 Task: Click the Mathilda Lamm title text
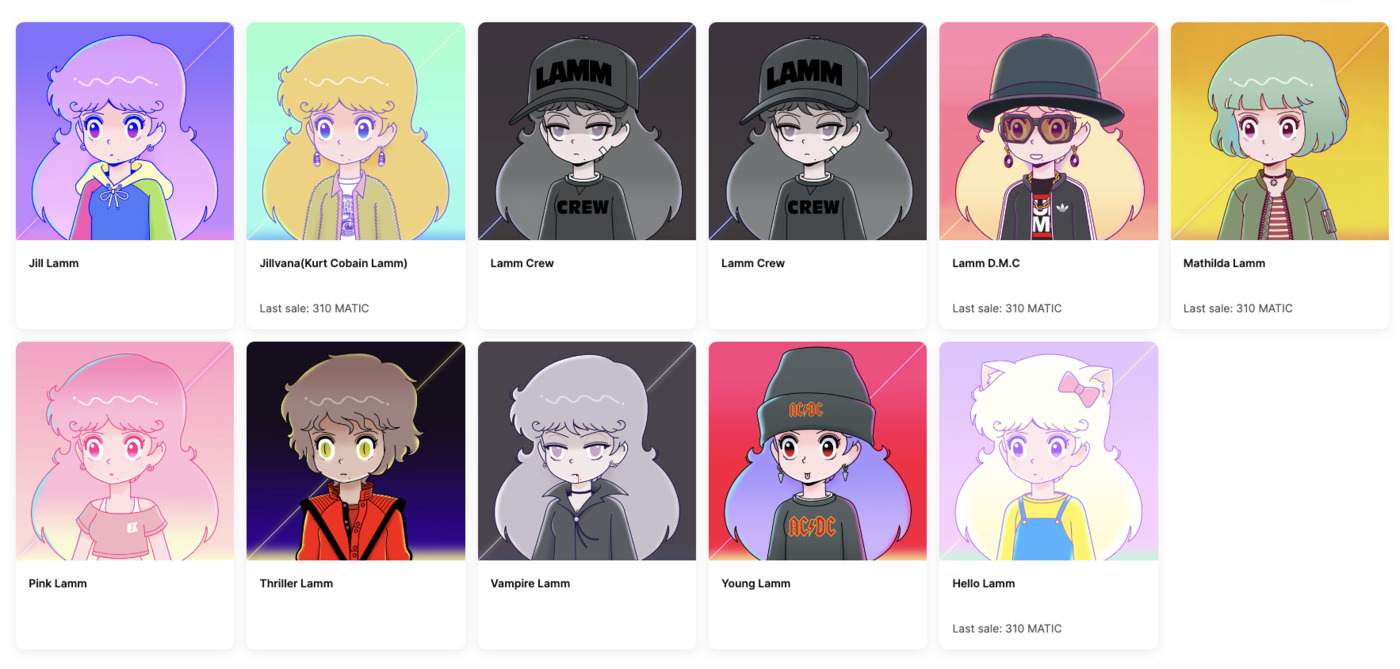point(1224,263)
